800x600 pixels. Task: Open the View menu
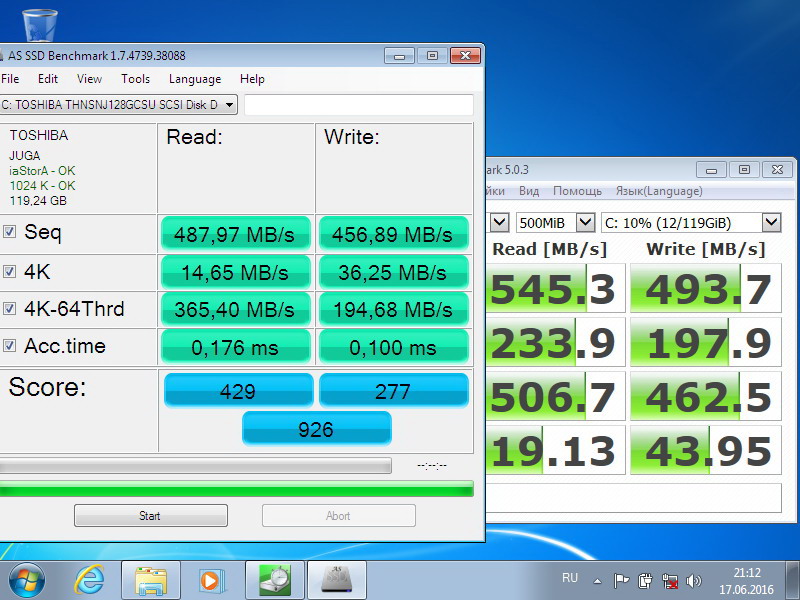pos(89,79)
